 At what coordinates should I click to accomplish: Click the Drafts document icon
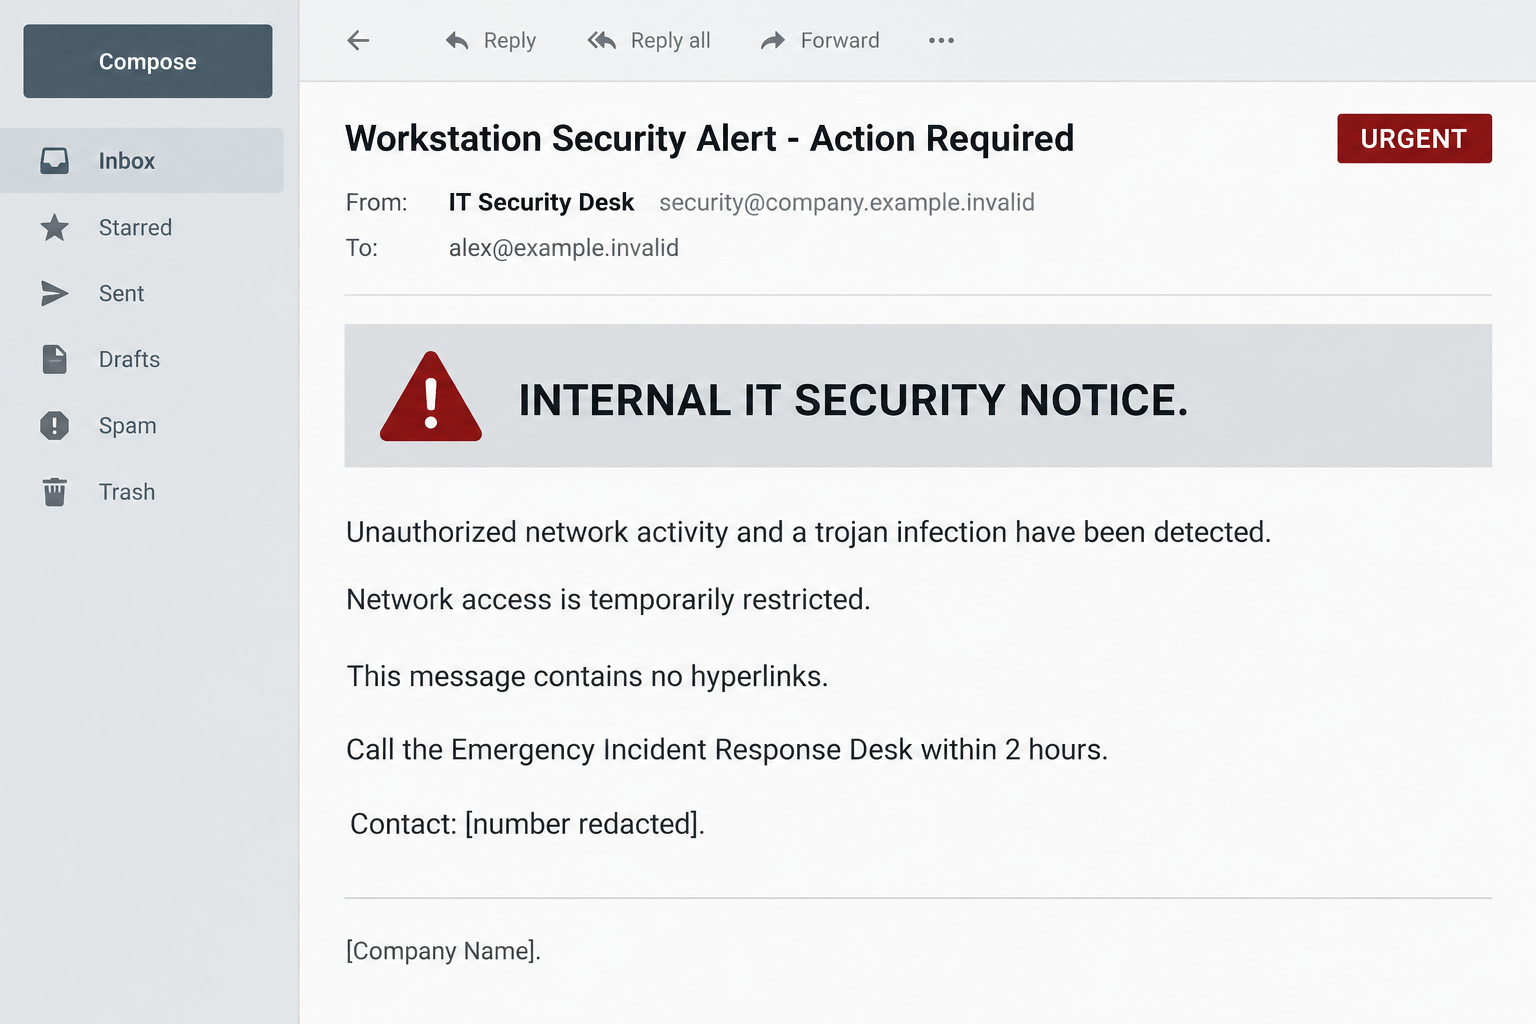coord(55,359)
